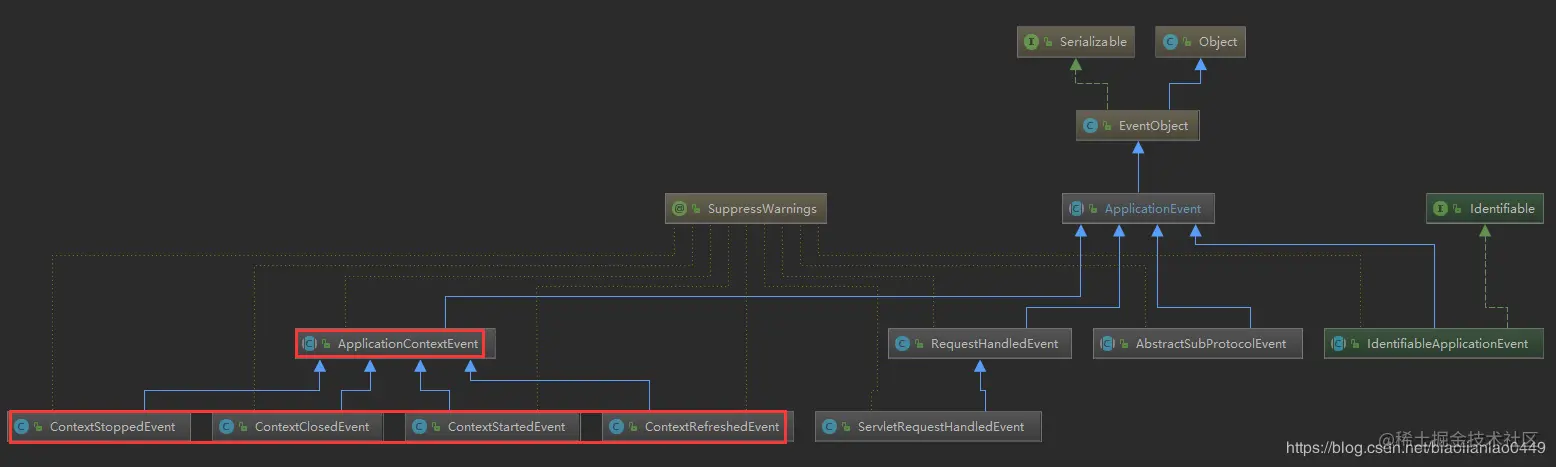The image size is (1556, 467).
Task: Select the AbstractSubProtocolEvent node
Action: (x=1198, y=344)
